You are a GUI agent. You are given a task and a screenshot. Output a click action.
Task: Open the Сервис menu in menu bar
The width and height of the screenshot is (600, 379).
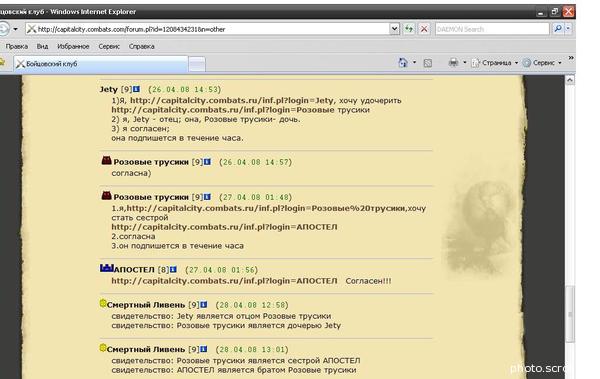[x=109, y=46]
